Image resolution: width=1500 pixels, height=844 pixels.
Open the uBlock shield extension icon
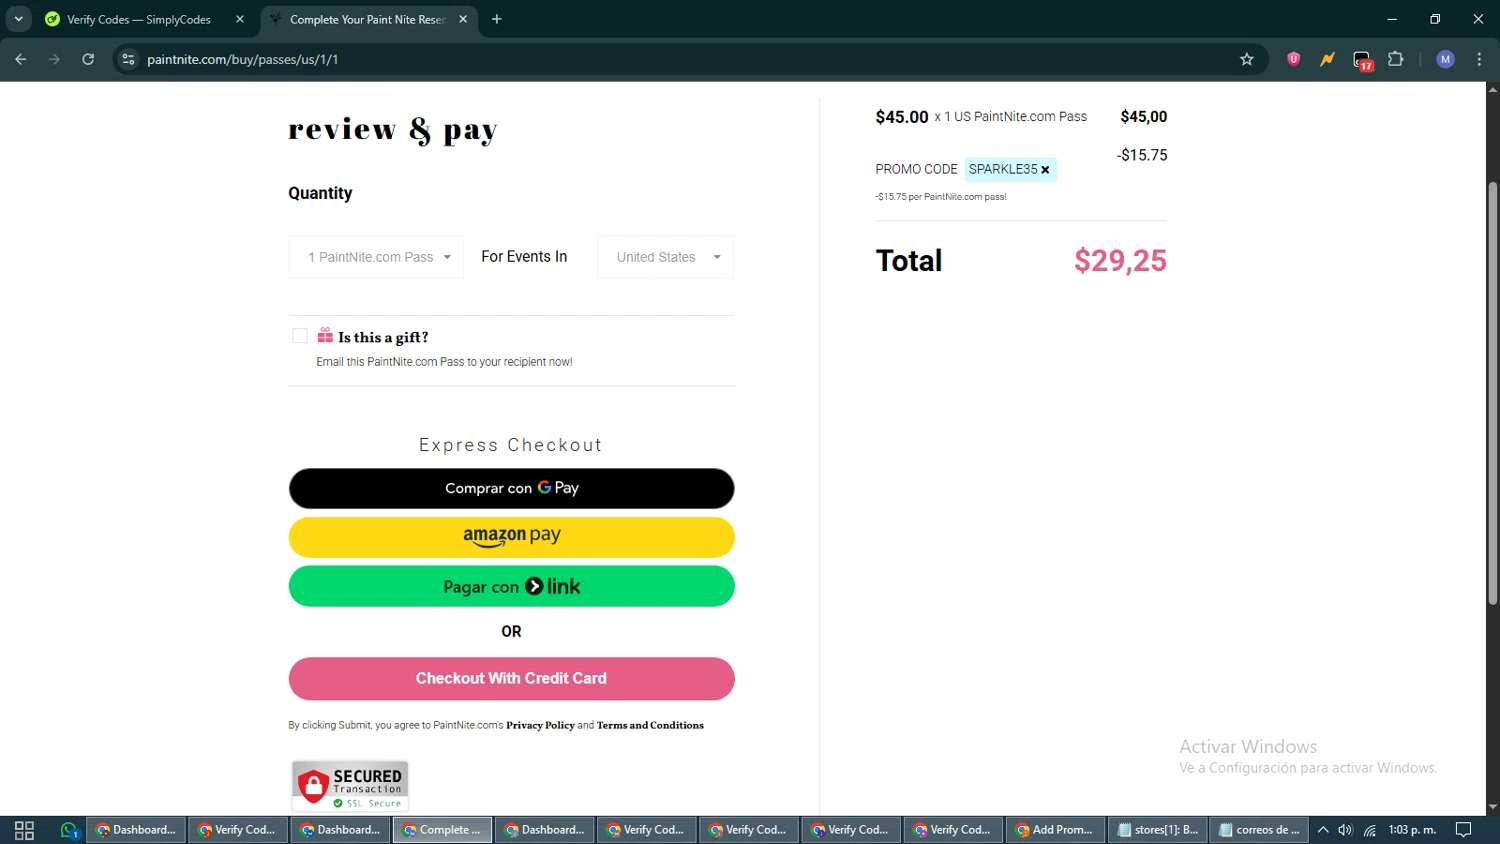point(1293,59)
